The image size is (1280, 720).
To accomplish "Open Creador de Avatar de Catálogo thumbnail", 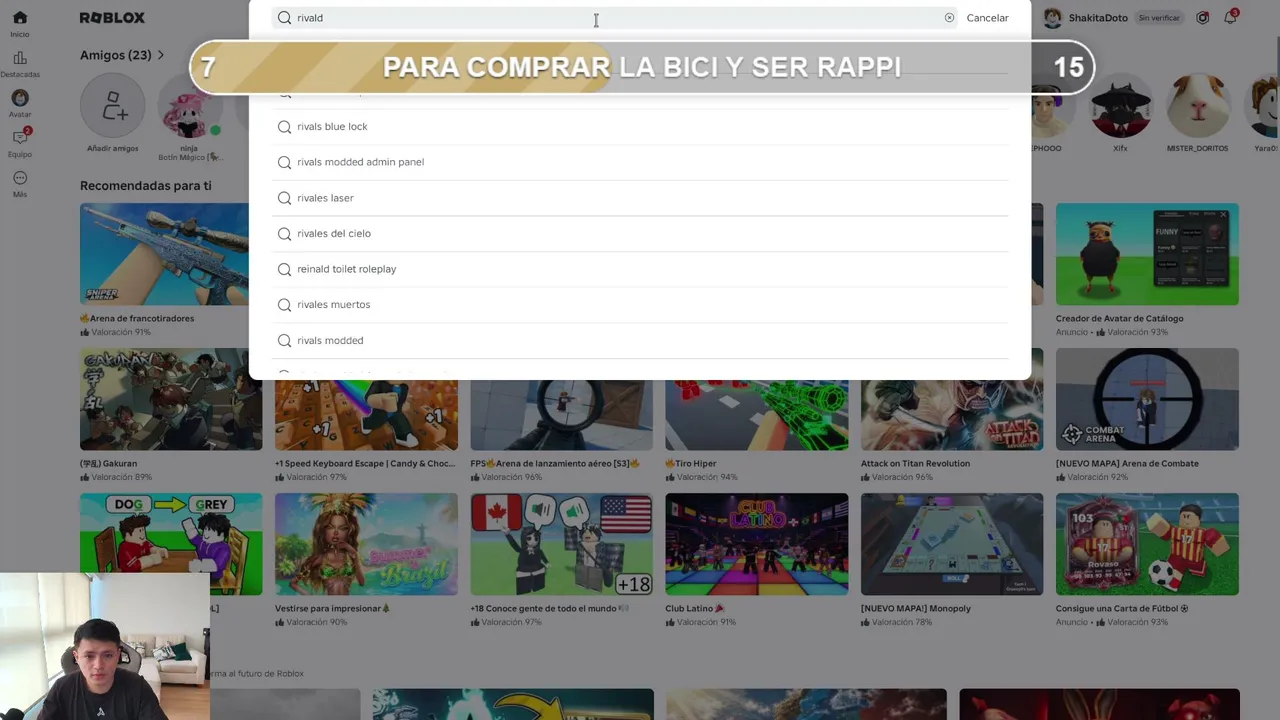I will pos(1147,254).
